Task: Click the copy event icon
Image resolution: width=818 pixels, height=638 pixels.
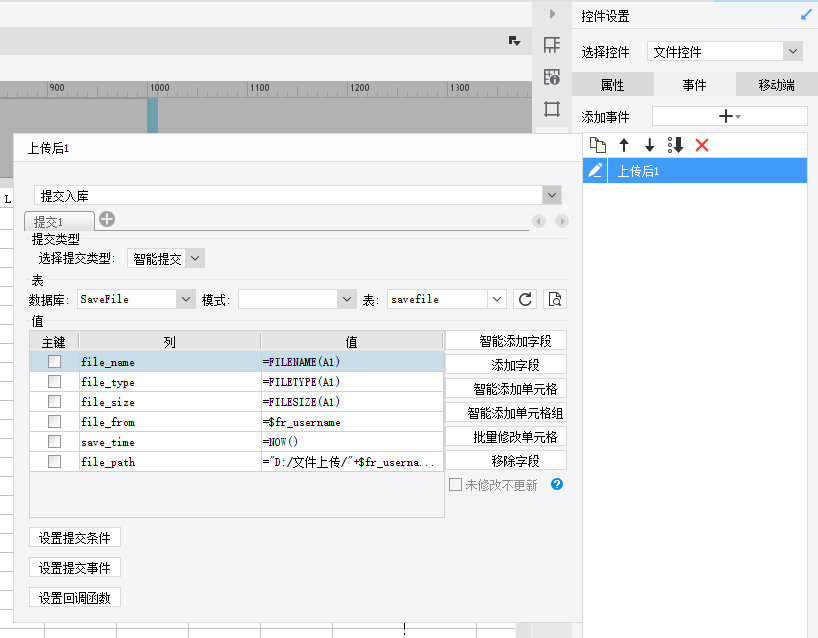Action: tap(598, 145)
